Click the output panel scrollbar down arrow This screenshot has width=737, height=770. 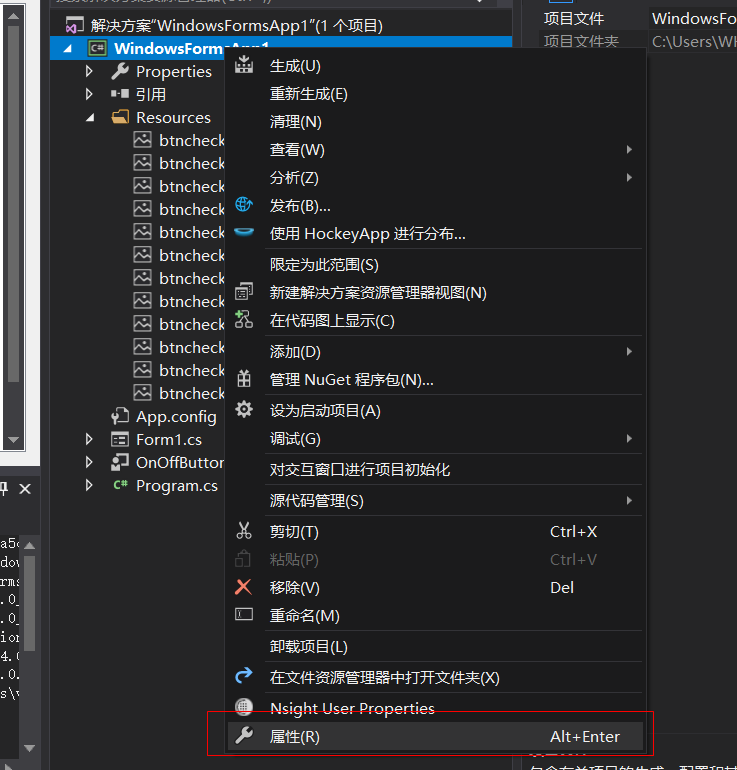tap(29, 748)
